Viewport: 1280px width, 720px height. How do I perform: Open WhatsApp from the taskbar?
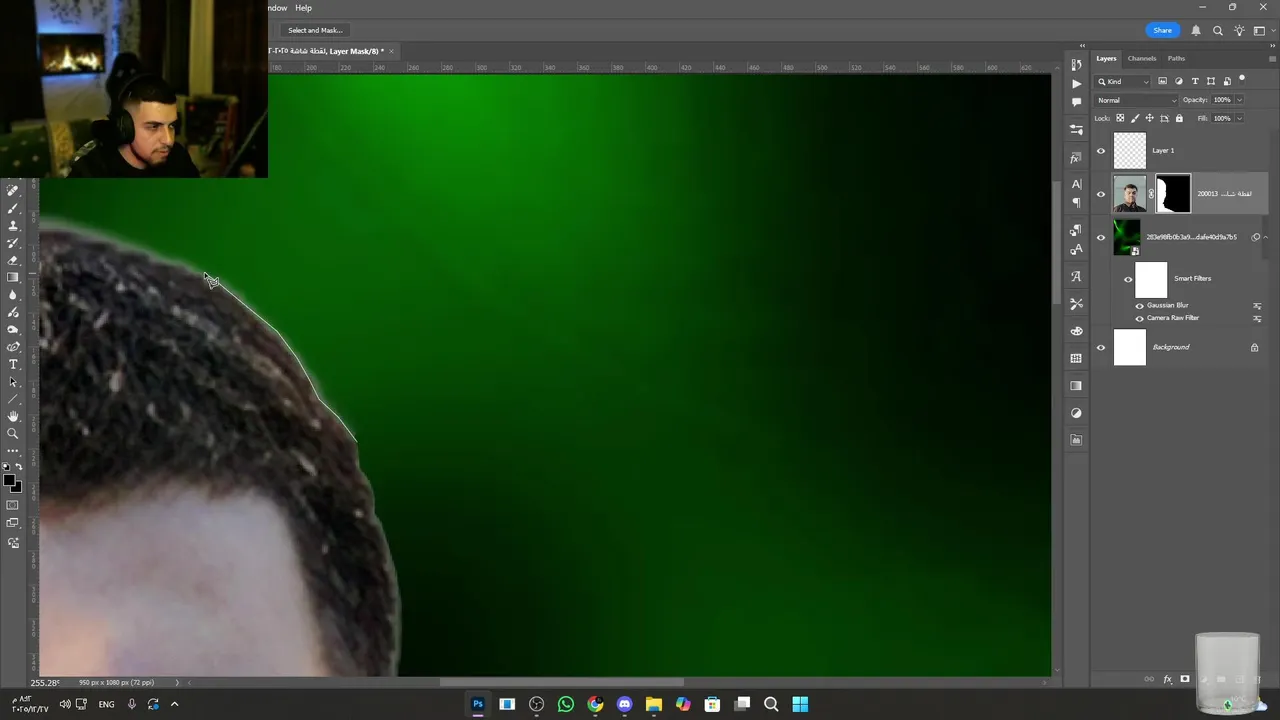[566, 704]
